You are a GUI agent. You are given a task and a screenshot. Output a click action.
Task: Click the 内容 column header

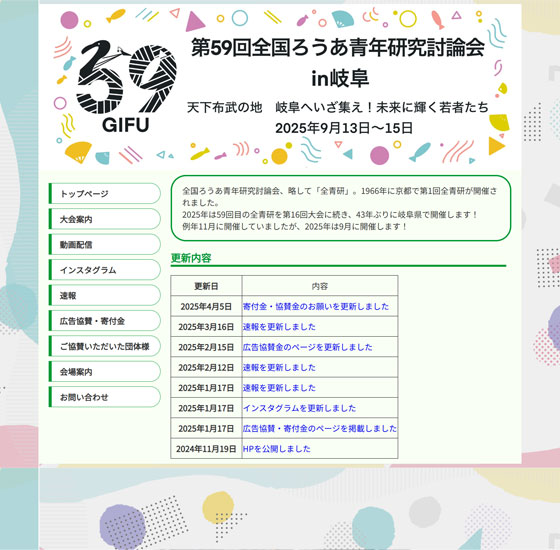click(x=320, y=286)
